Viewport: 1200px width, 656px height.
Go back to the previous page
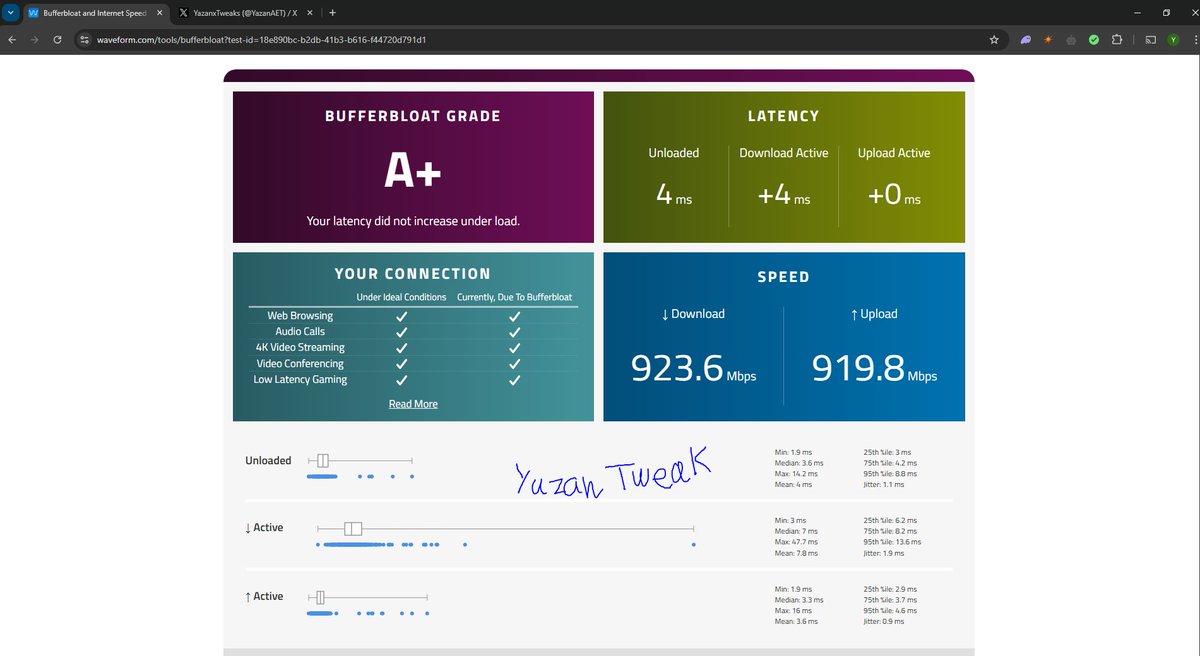[x=11, y=40]
